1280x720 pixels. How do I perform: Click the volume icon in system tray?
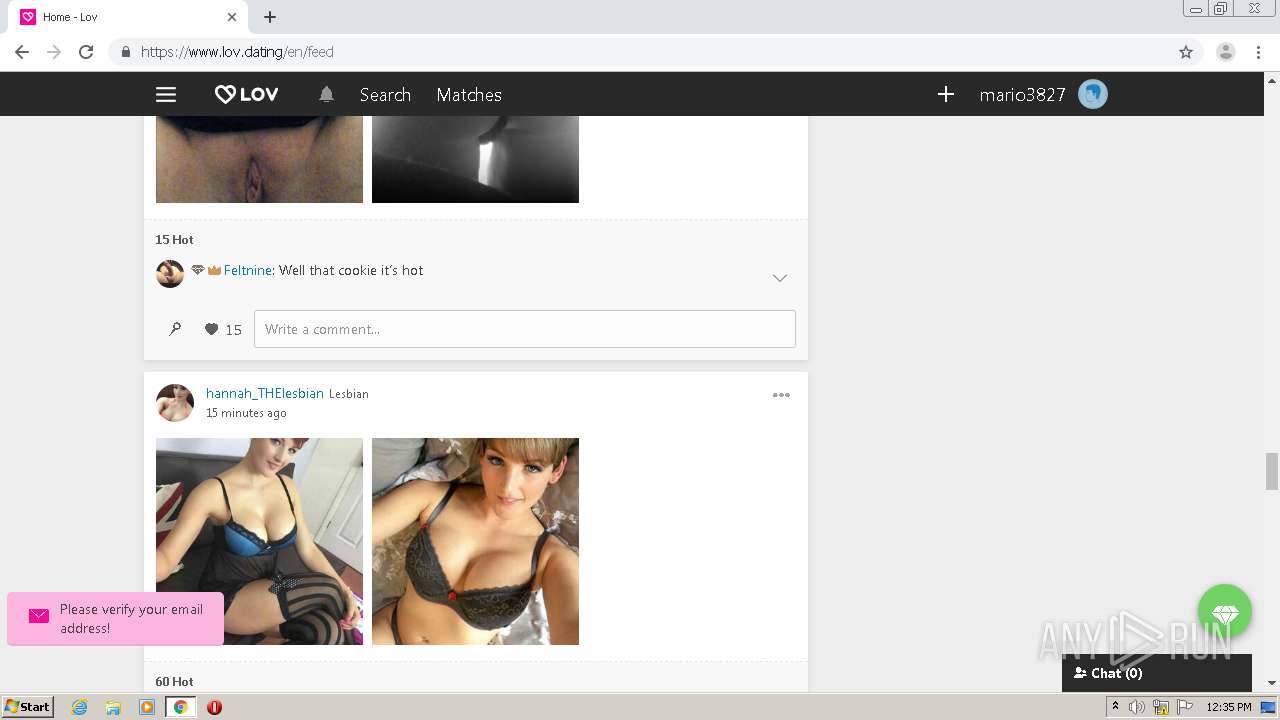point(1137,707)
